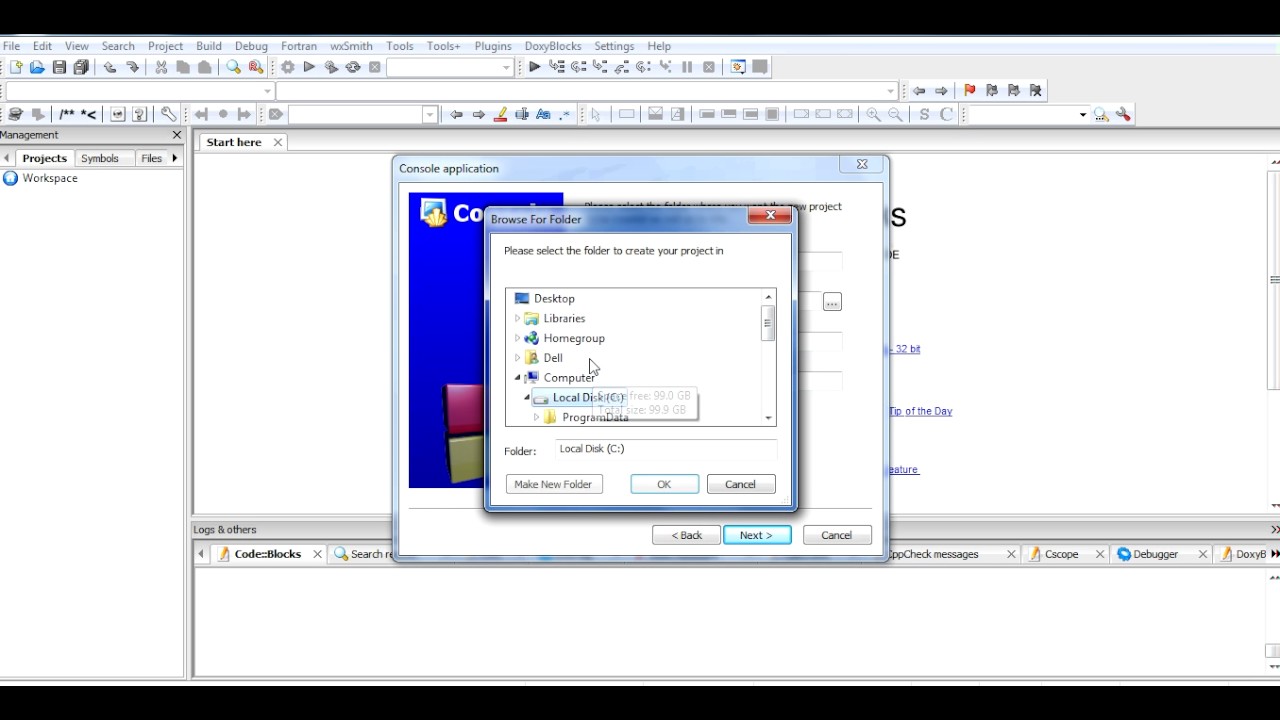Click the Next button in wizard
This screenshot has height=720, width=1280.
[757, 535]
